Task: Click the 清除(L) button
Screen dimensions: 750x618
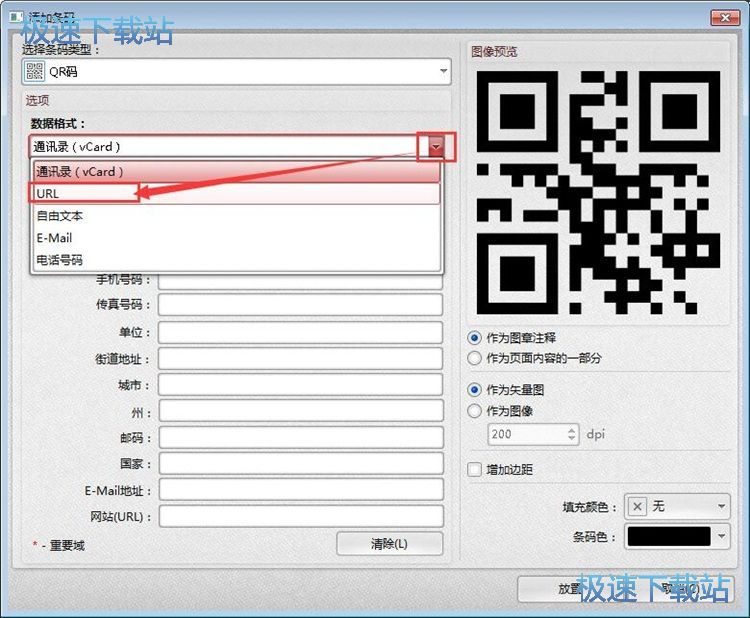Action: tap(389, 544)
